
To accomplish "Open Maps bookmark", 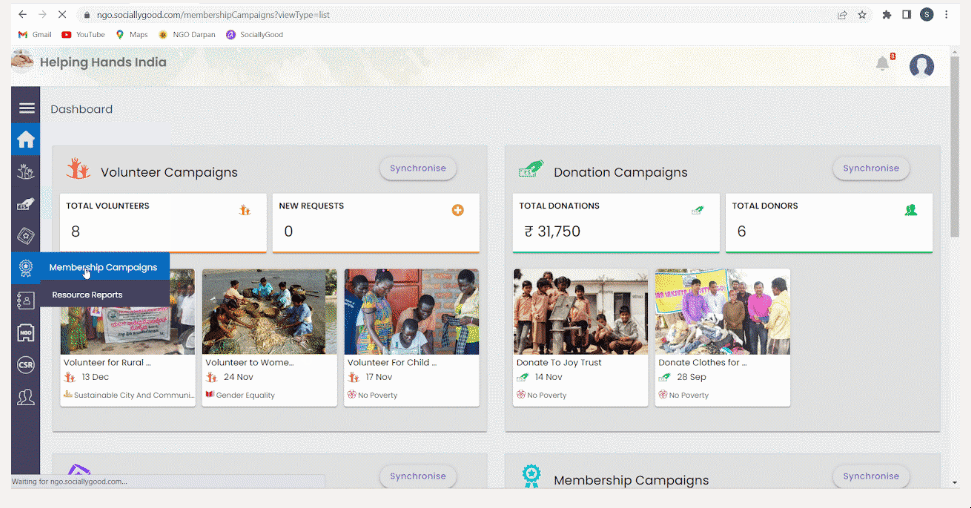I will 132,35.
